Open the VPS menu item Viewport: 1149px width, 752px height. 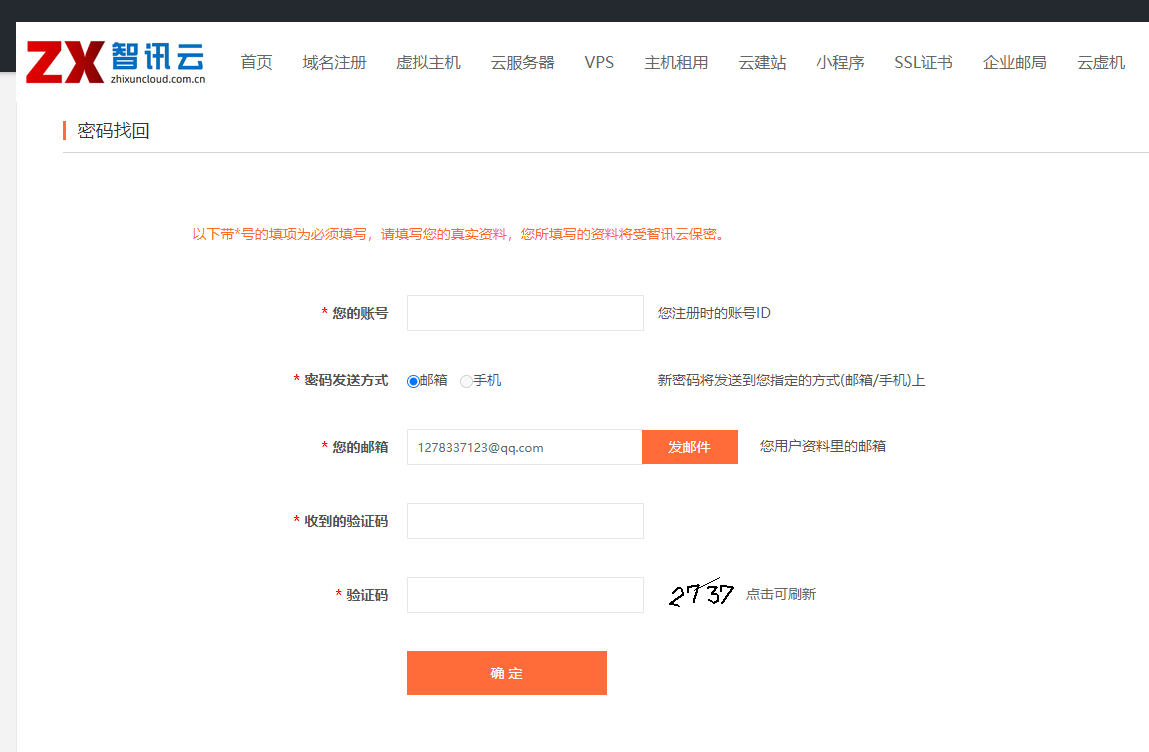point(599,62)
